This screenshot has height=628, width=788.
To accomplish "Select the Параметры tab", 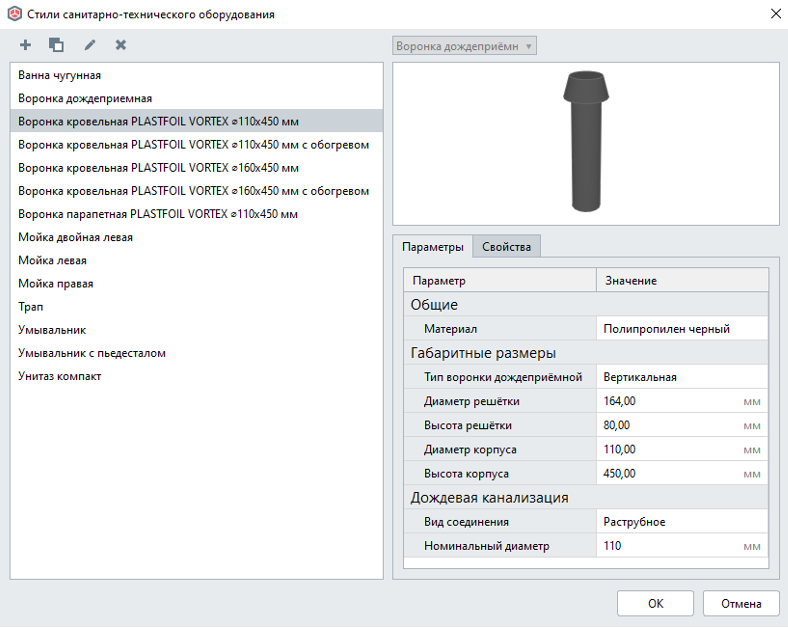I will pyautogui.click(x=432, y=247).
